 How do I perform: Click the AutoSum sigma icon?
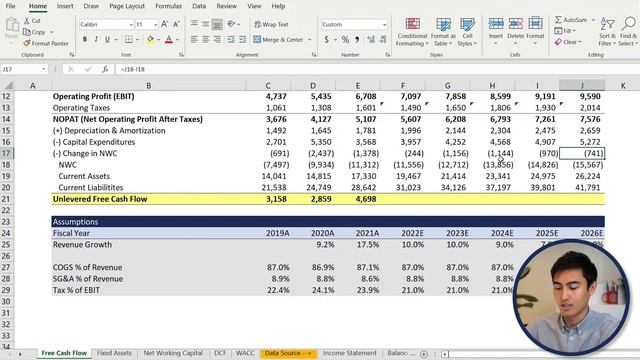(x=558, y=20)
